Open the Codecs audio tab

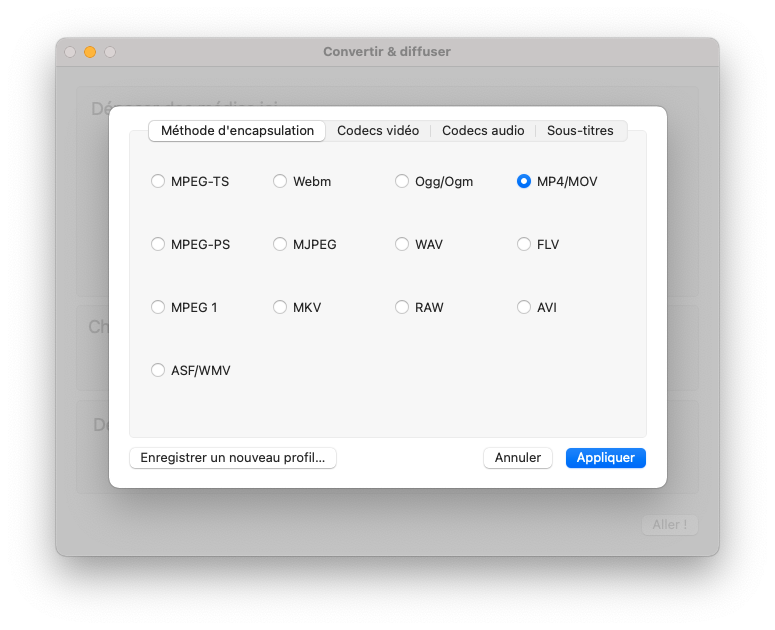pyautogui.click(x=483, y=131)
